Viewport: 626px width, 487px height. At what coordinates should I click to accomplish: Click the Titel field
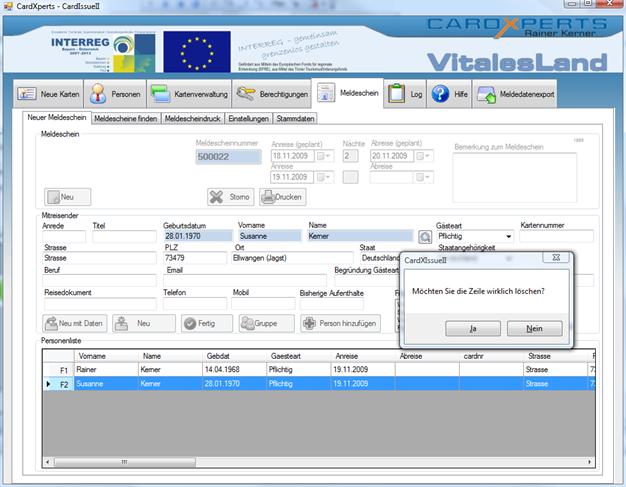pyautogui.click(x=124, y=236)
